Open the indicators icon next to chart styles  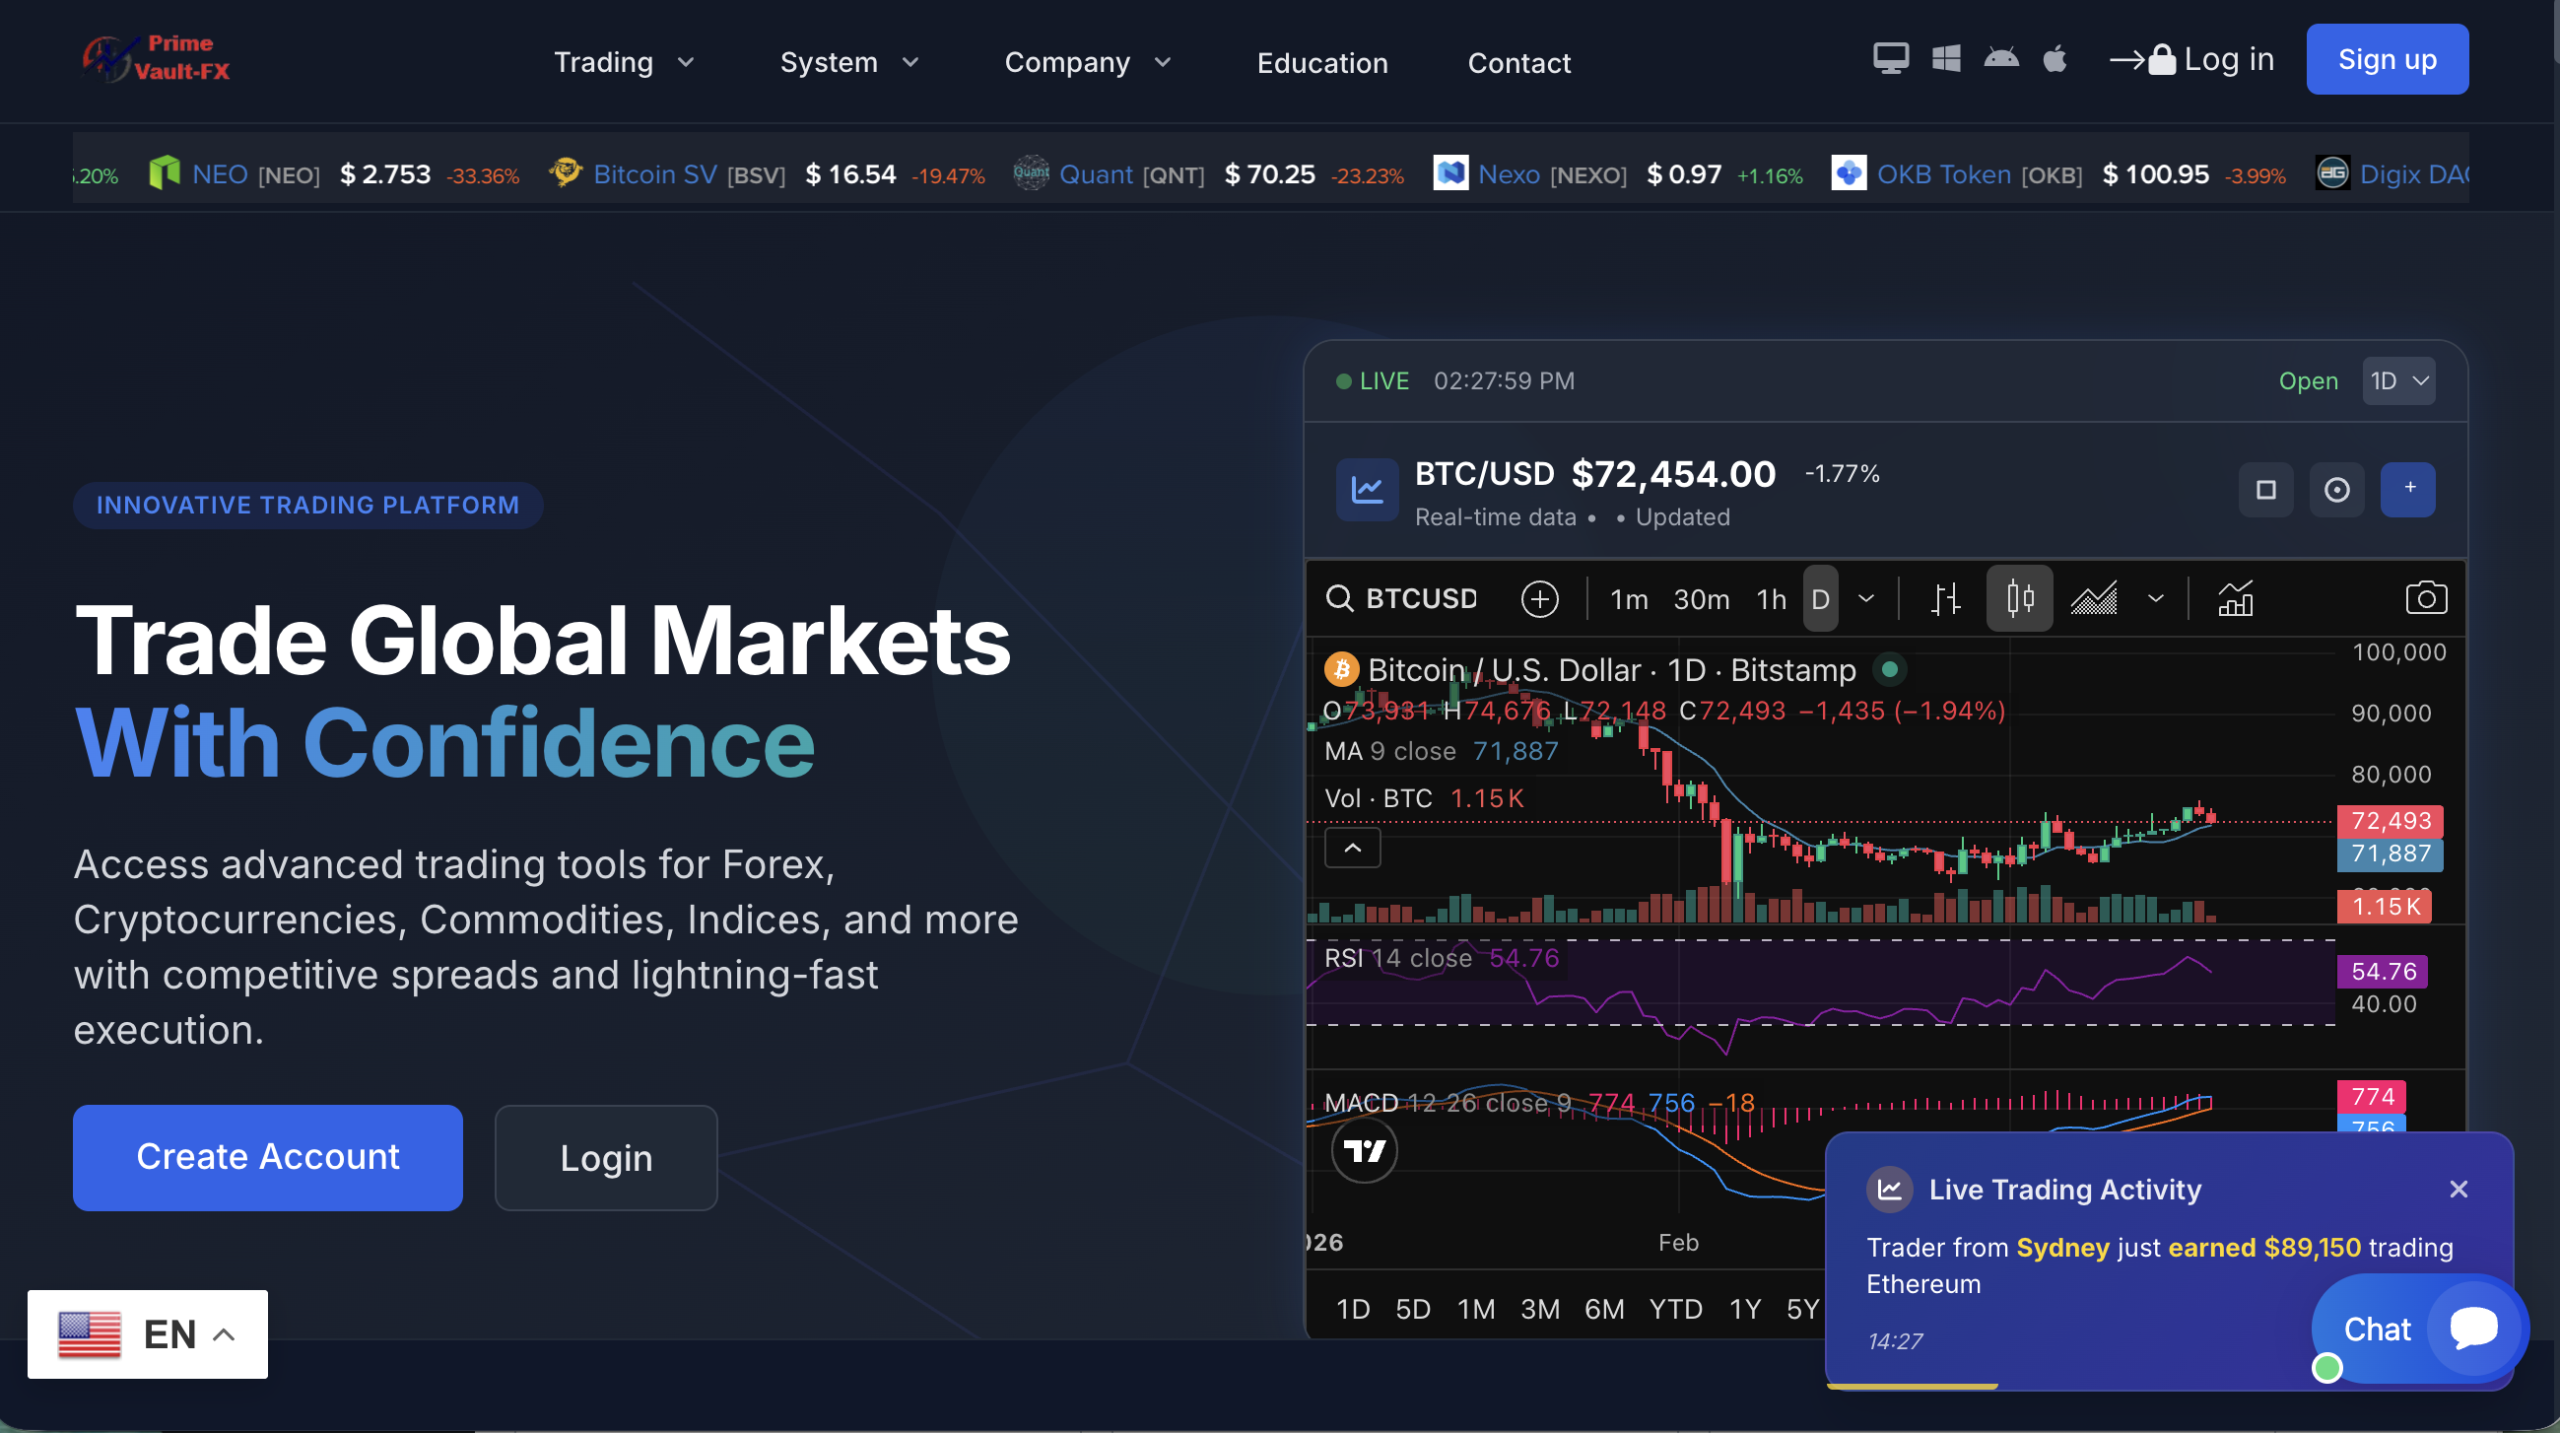(x=2237, y=598)
